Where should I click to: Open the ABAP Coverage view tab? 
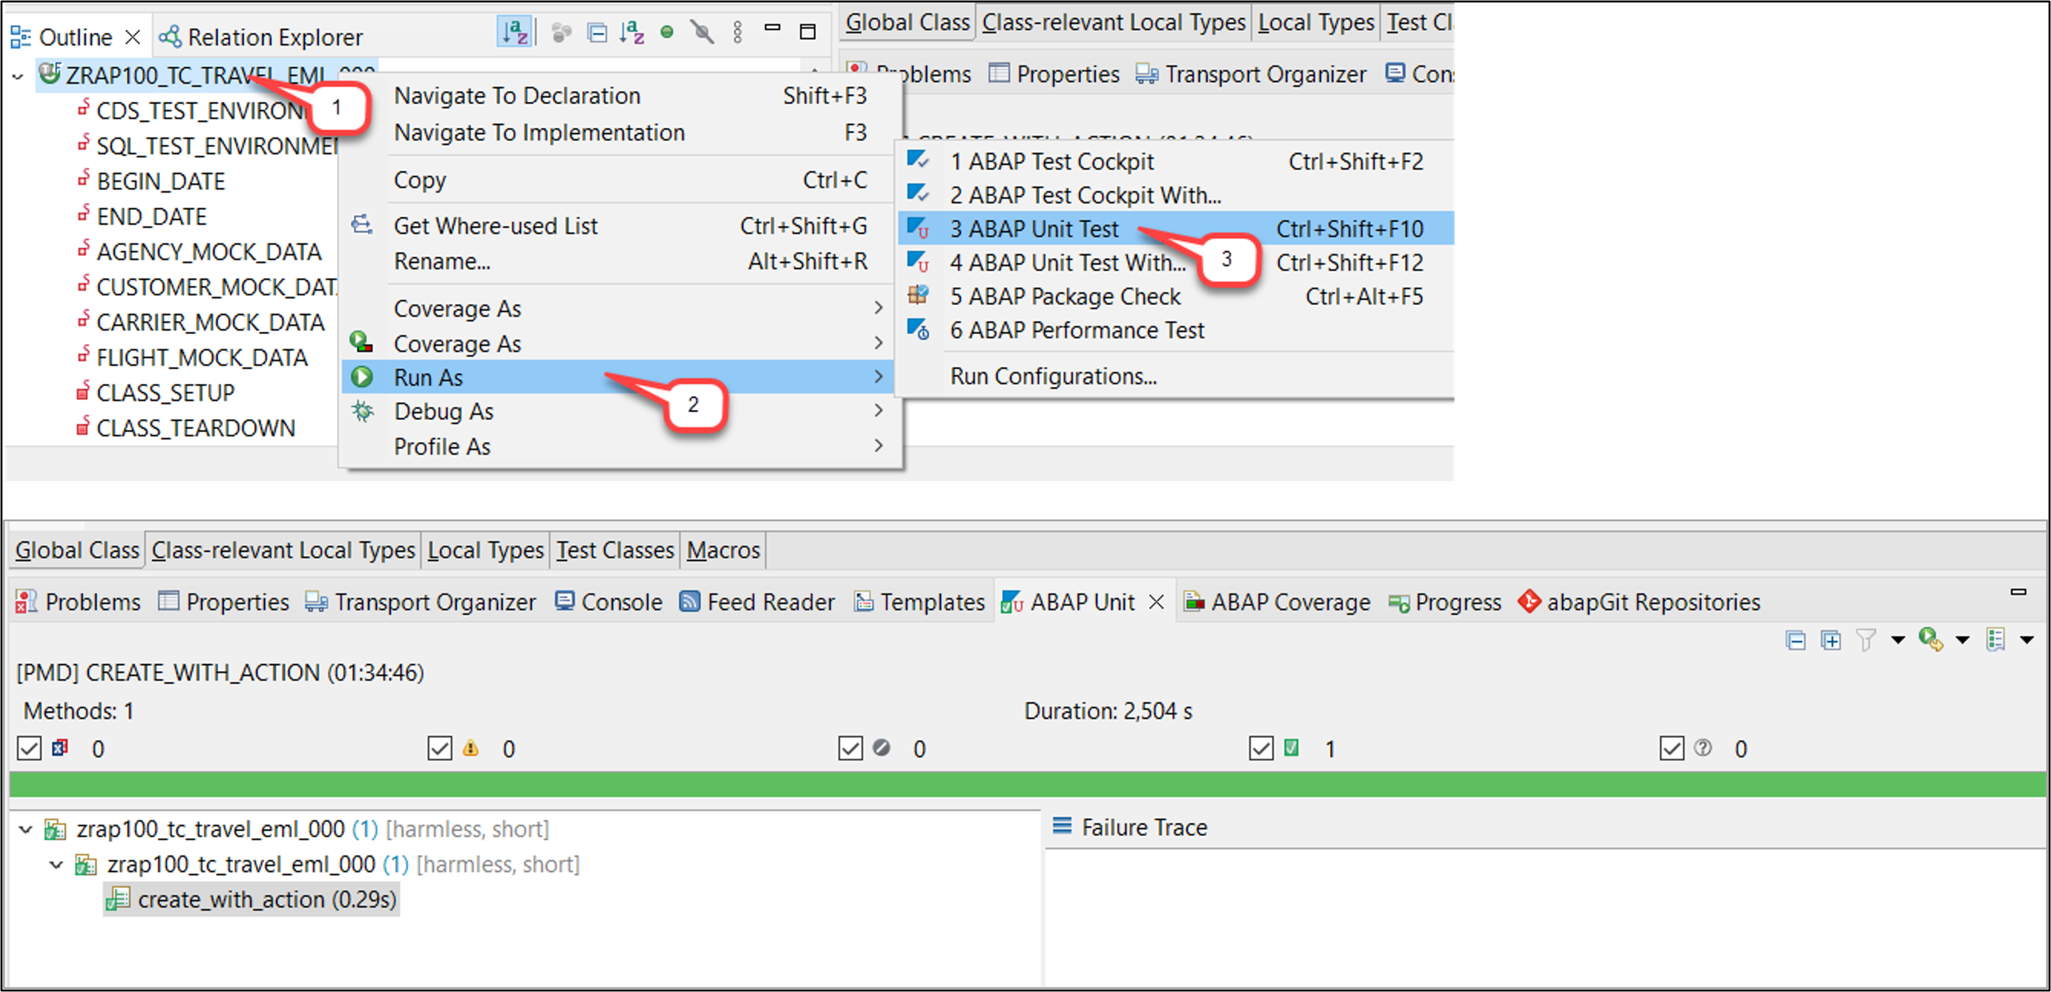[1277, 602]
